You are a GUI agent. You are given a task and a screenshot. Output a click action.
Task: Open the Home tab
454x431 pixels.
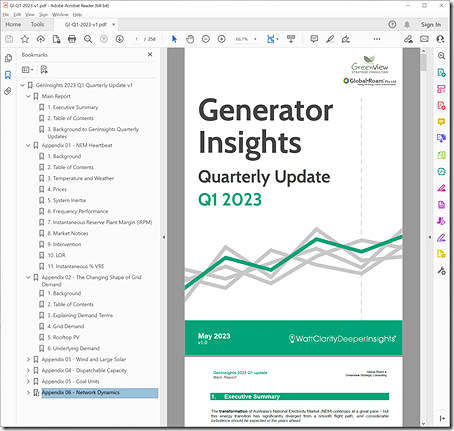pos(13,24)
